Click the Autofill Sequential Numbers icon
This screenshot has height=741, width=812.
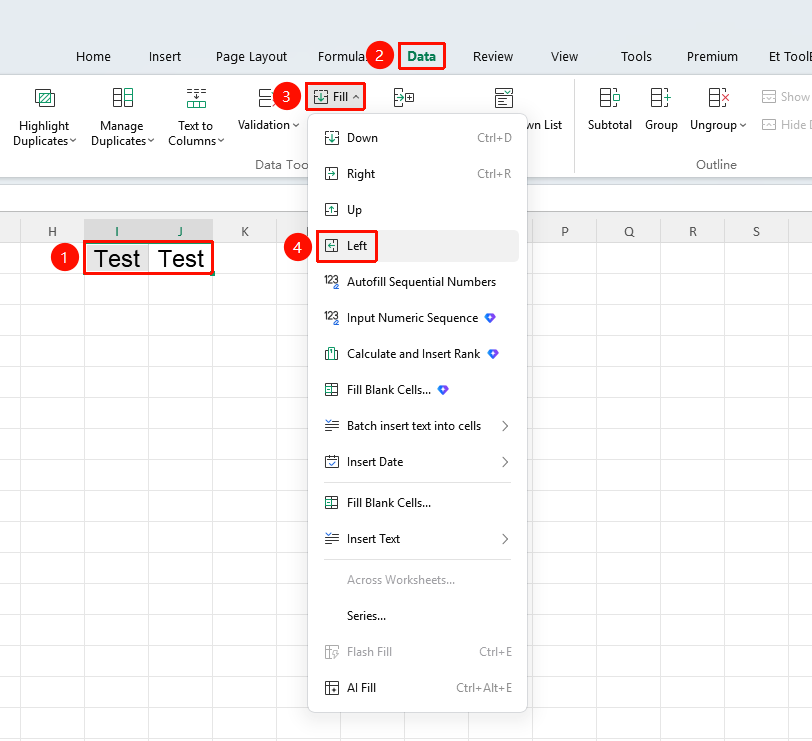coord(331,282)
